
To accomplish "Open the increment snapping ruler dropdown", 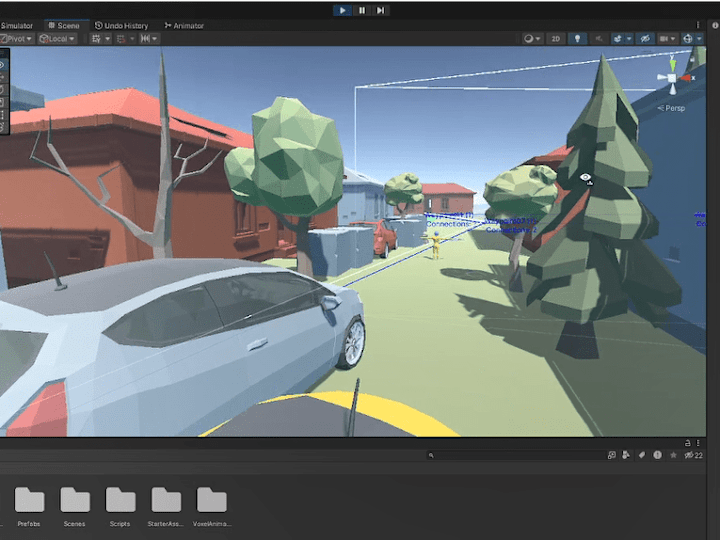I will tap(149, 39).
